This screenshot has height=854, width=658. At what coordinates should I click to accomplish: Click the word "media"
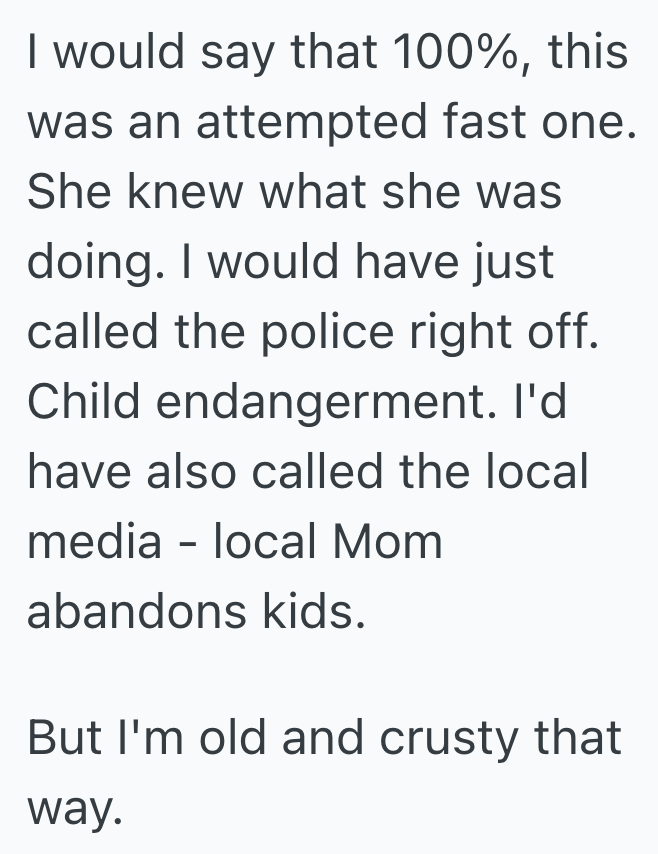94,541
